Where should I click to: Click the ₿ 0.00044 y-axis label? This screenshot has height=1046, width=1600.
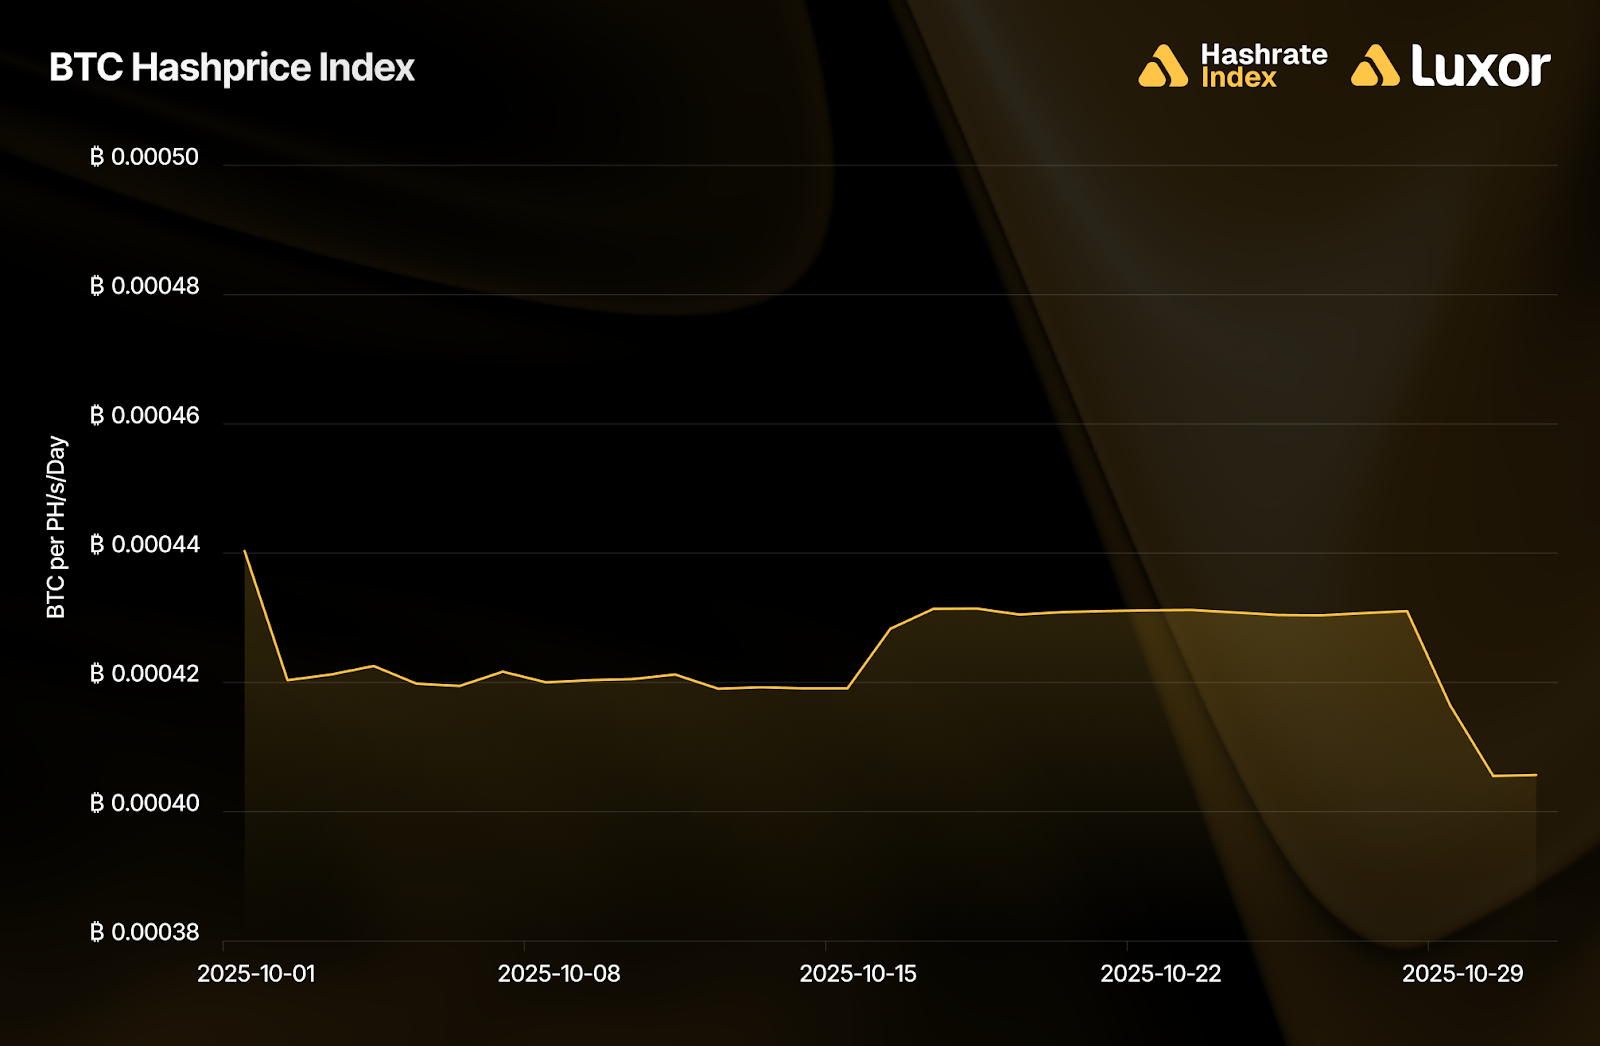tap(145, 544)
